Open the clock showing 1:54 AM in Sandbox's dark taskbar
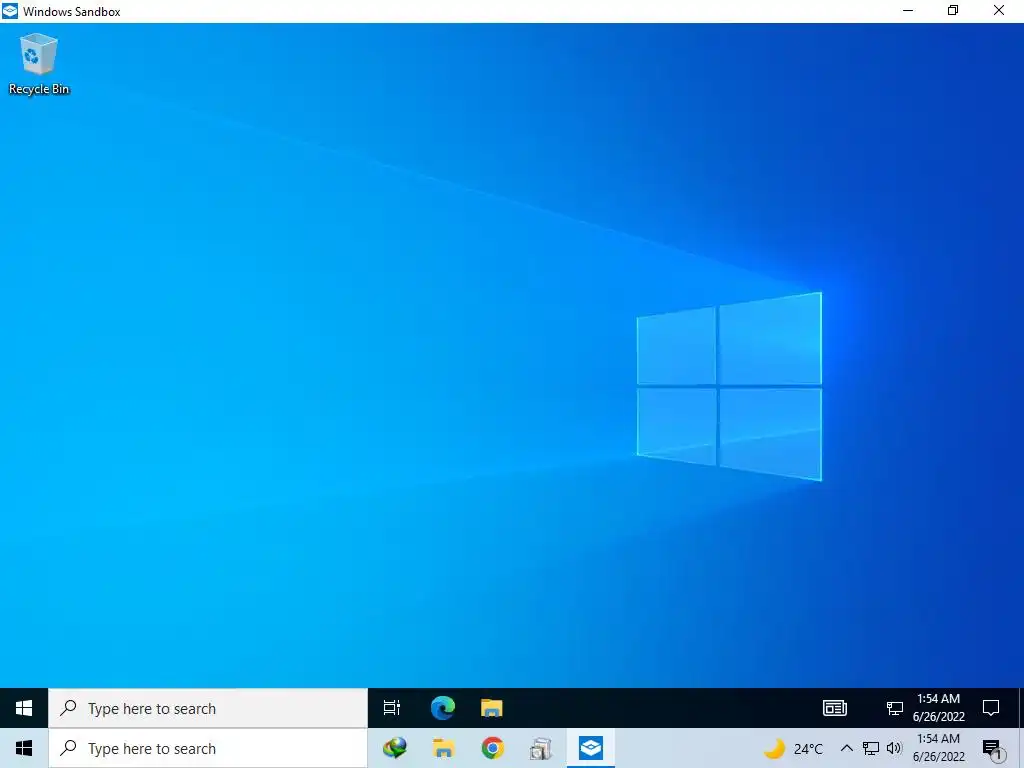 point(938,708)
